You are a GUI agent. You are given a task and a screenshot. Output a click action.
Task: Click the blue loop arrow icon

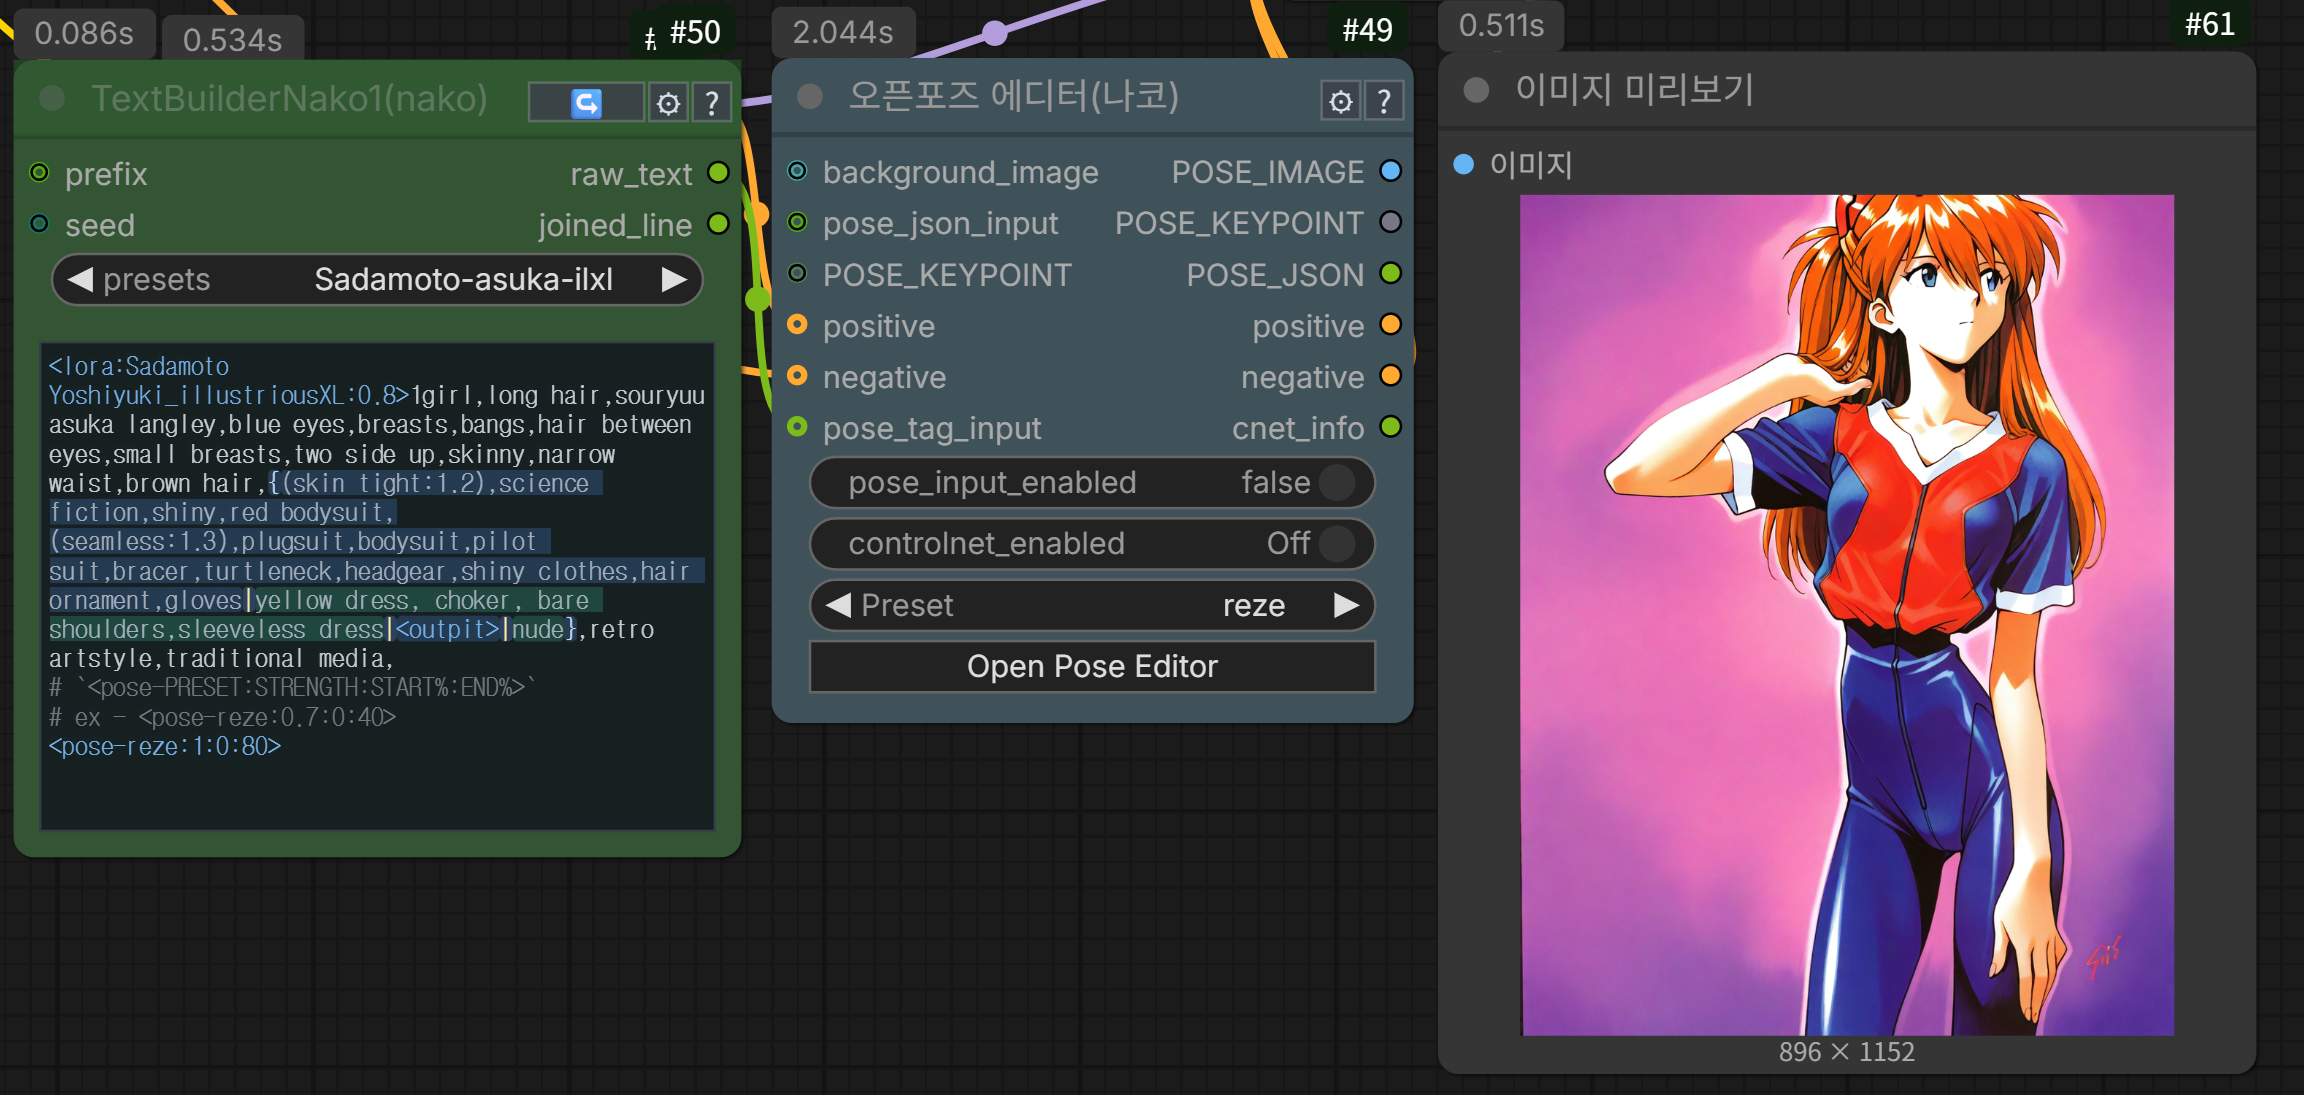tap(586, 103)
